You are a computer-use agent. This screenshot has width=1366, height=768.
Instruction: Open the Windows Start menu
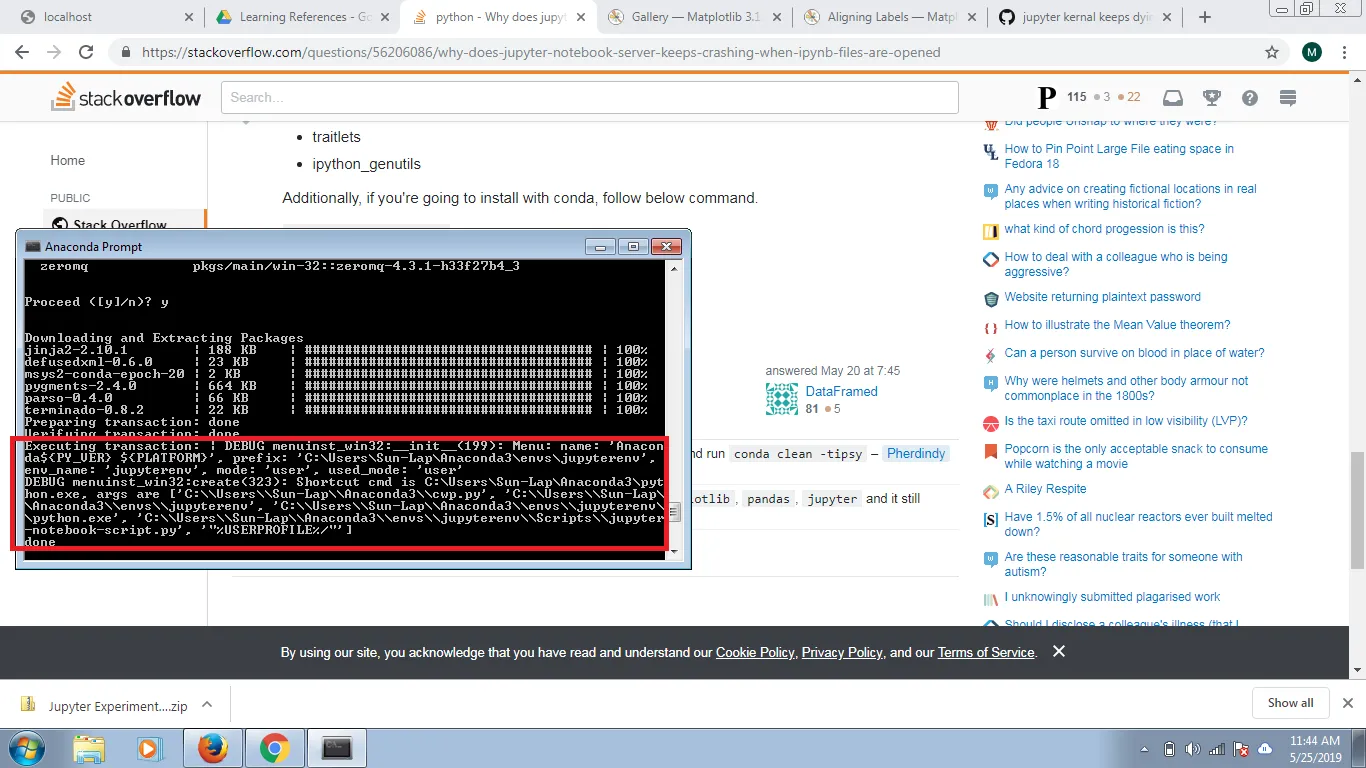25,748
